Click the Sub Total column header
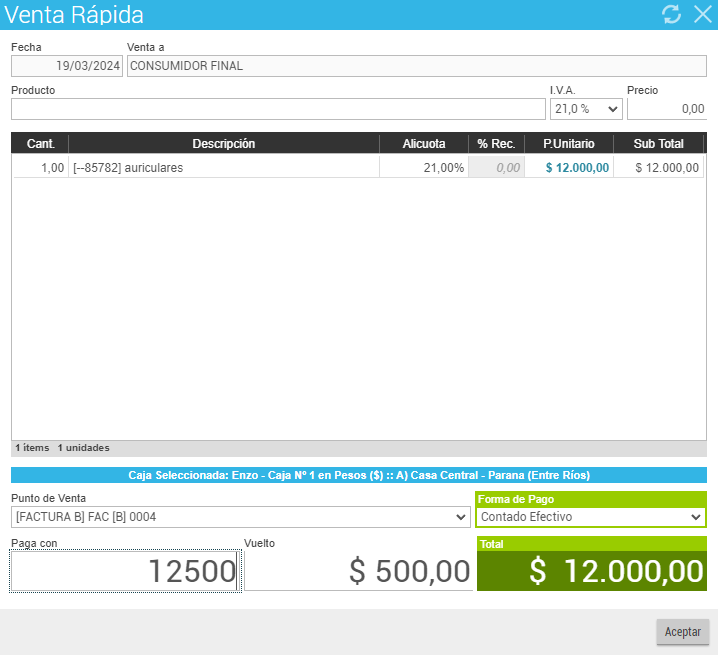Screen dimensions: 718x655 pos(658,144)
